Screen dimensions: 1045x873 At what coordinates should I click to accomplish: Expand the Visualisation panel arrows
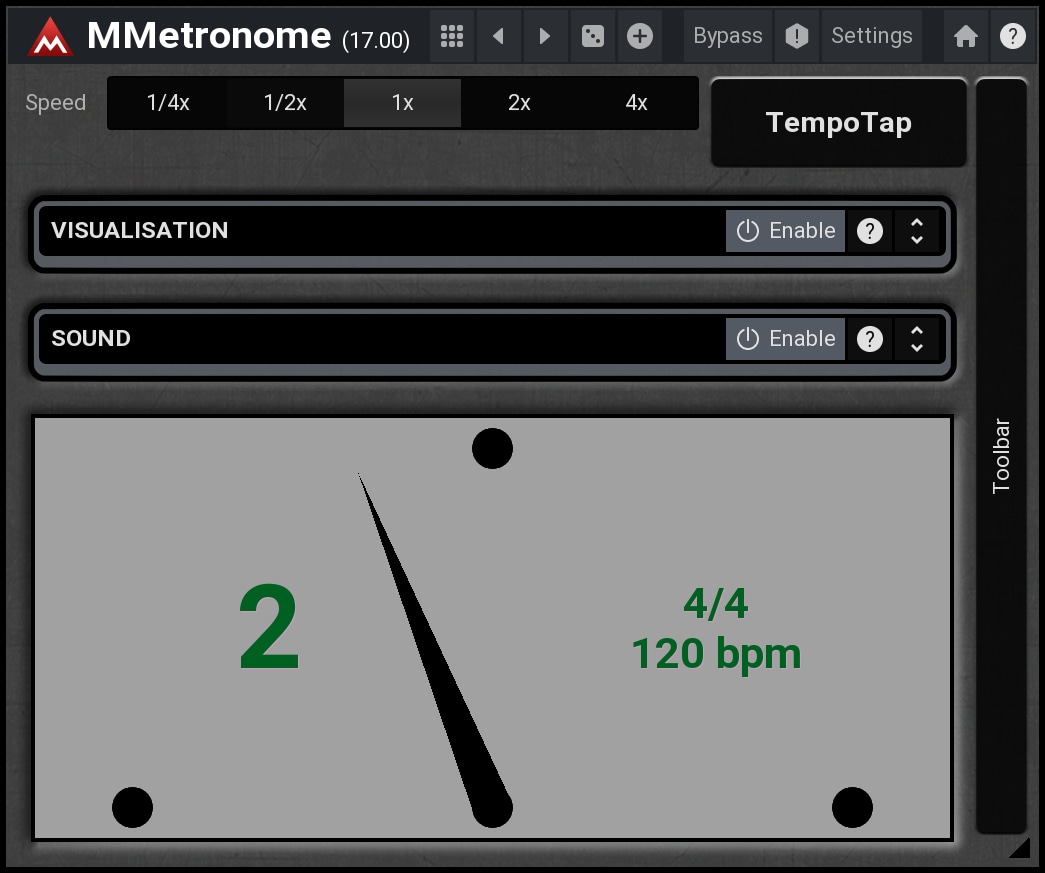pyautogui.click(x=917, y=231)
